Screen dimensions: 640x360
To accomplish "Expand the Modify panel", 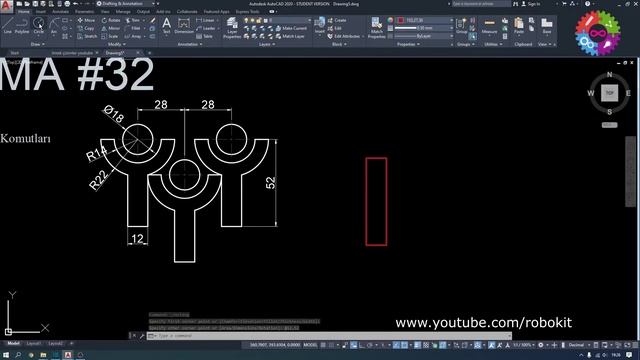I will coord(116,44).
